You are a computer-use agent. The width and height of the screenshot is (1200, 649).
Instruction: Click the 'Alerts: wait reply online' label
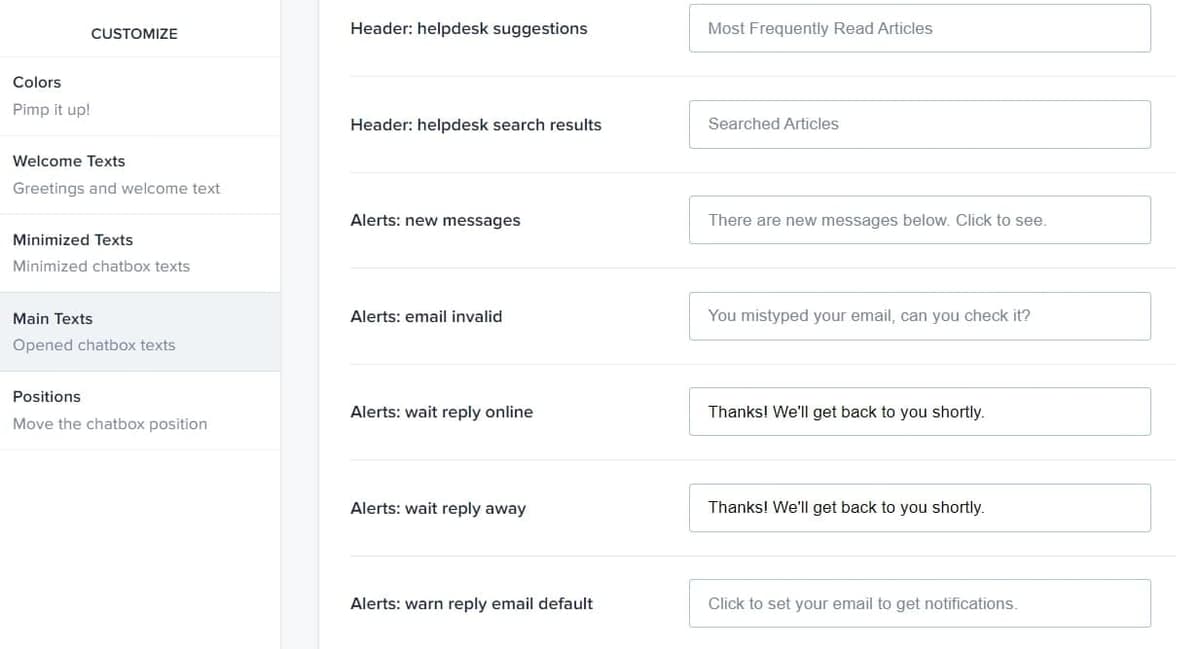point(441,412)
